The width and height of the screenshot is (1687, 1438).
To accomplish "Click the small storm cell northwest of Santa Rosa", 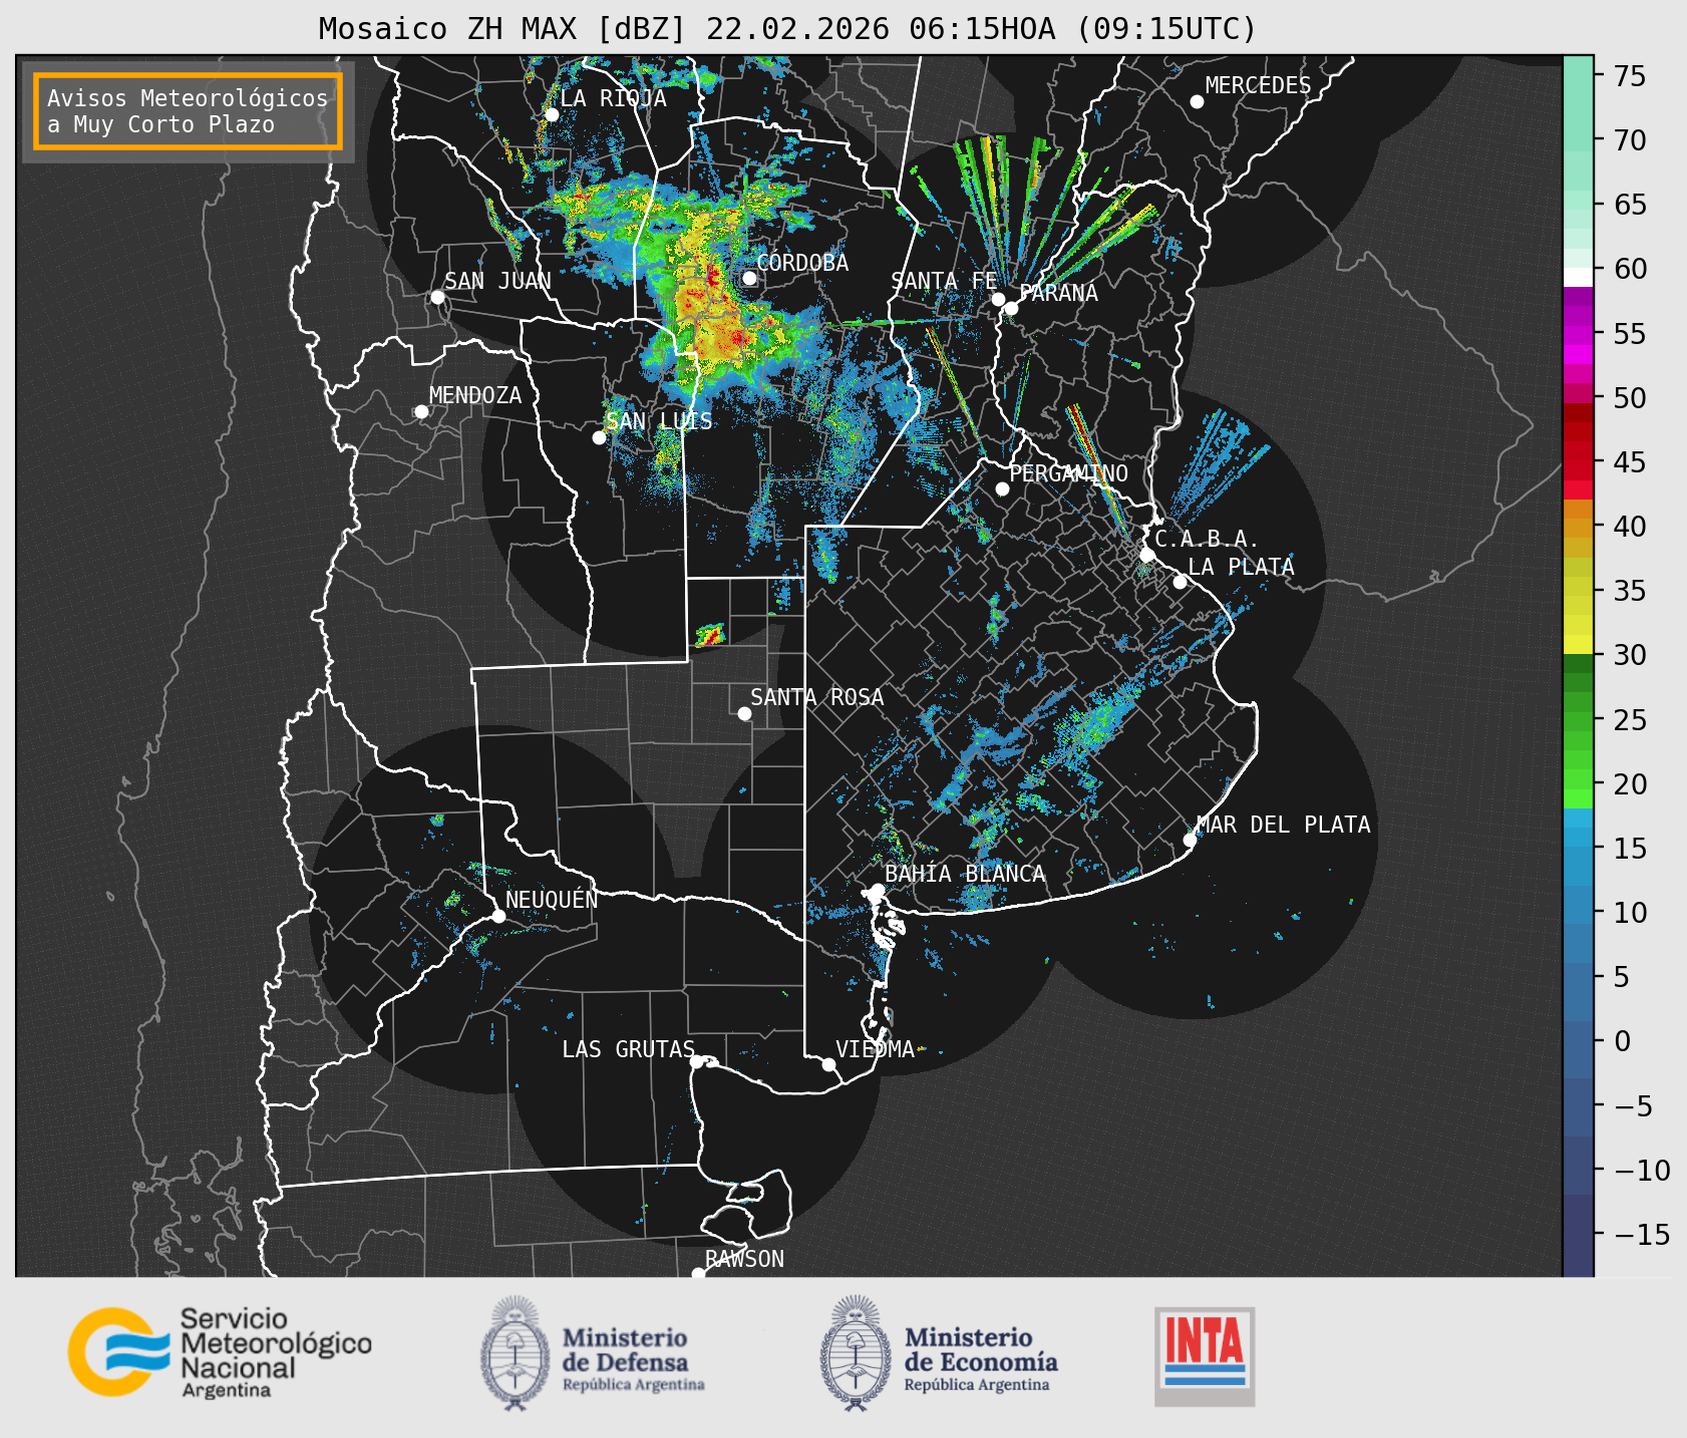I will tap(709, 634).
